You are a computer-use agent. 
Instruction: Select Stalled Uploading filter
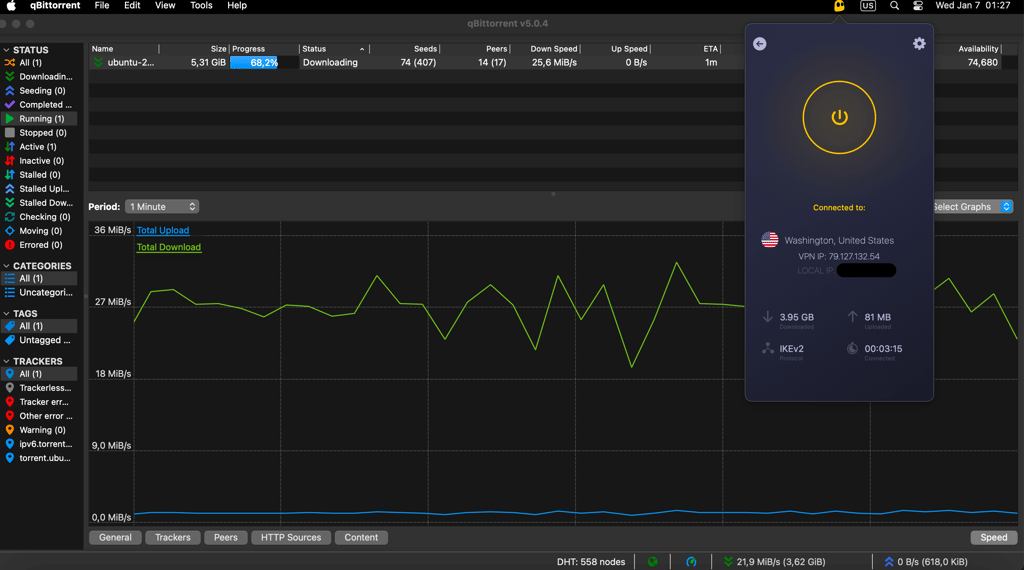click(39, 189)
